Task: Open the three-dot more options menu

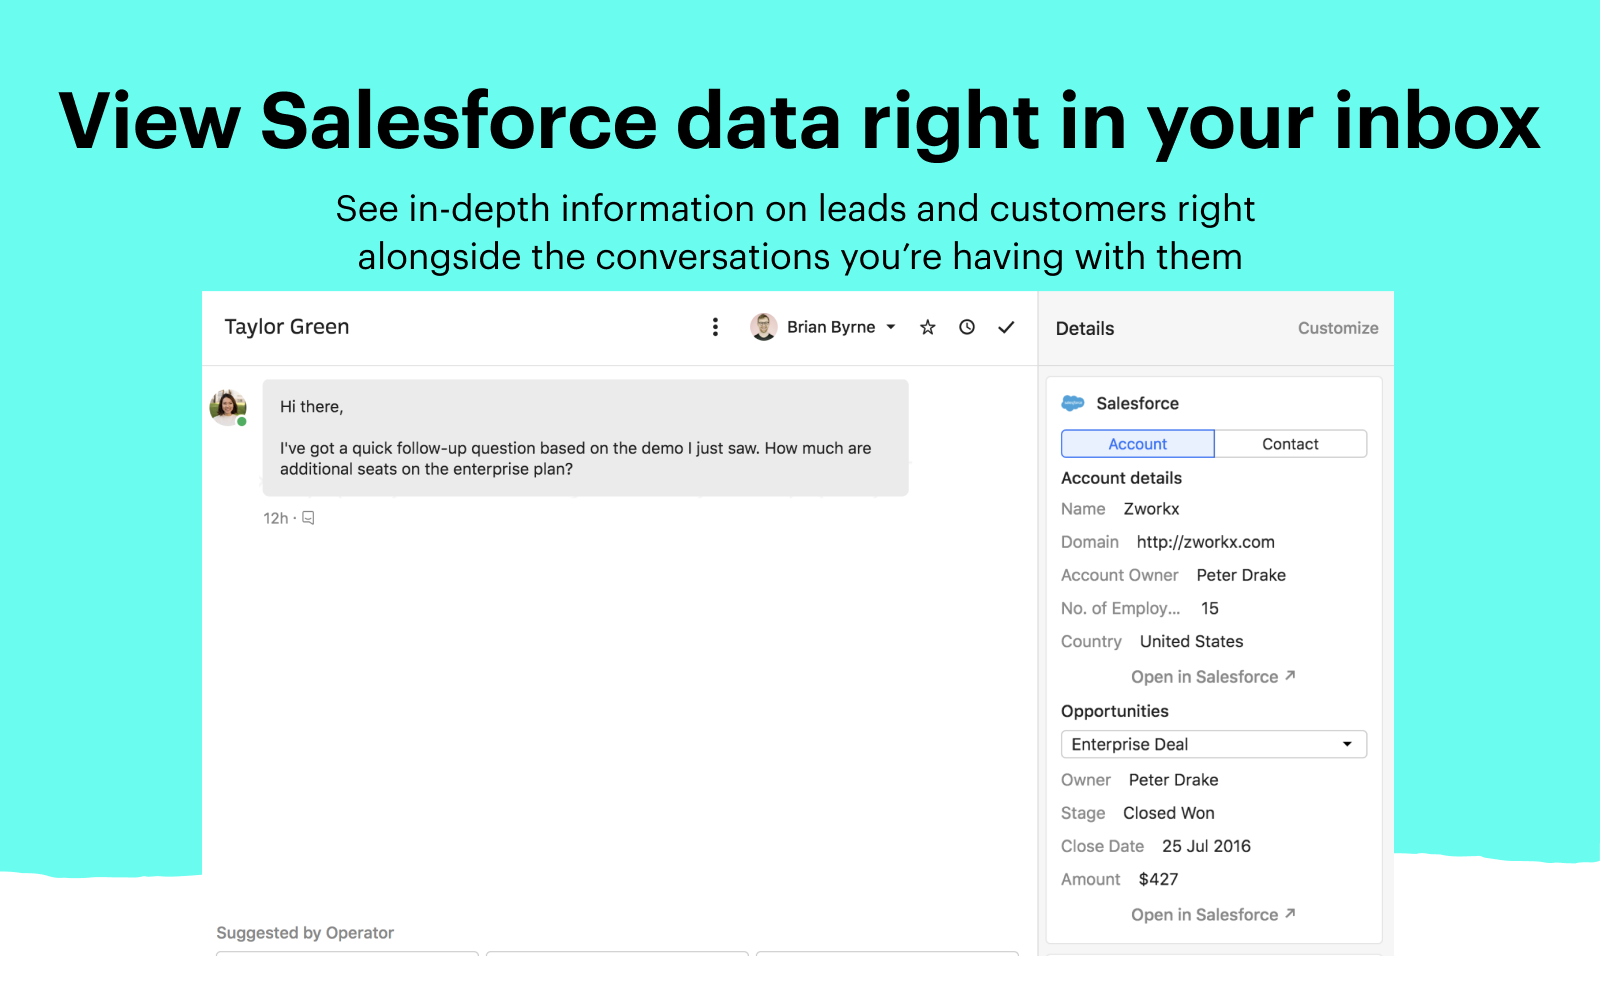Action: point(715,327)
